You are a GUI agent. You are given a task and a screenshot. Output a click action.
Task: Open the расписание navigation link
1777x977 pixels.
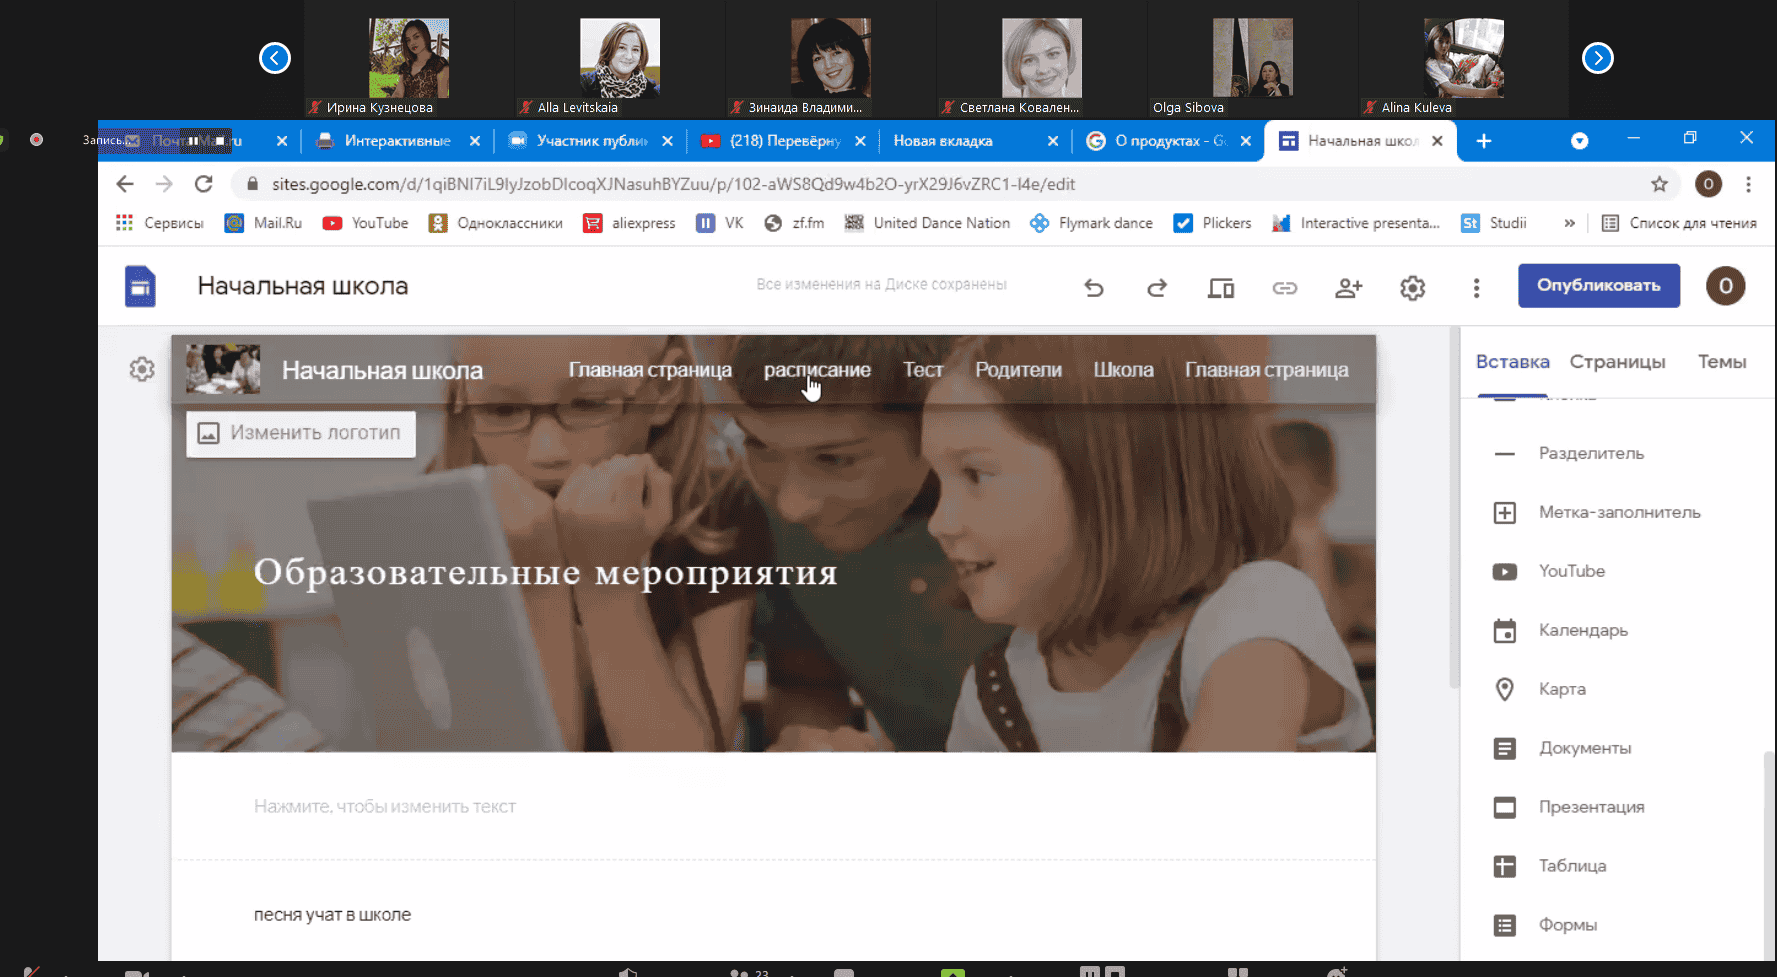point(817,370)
